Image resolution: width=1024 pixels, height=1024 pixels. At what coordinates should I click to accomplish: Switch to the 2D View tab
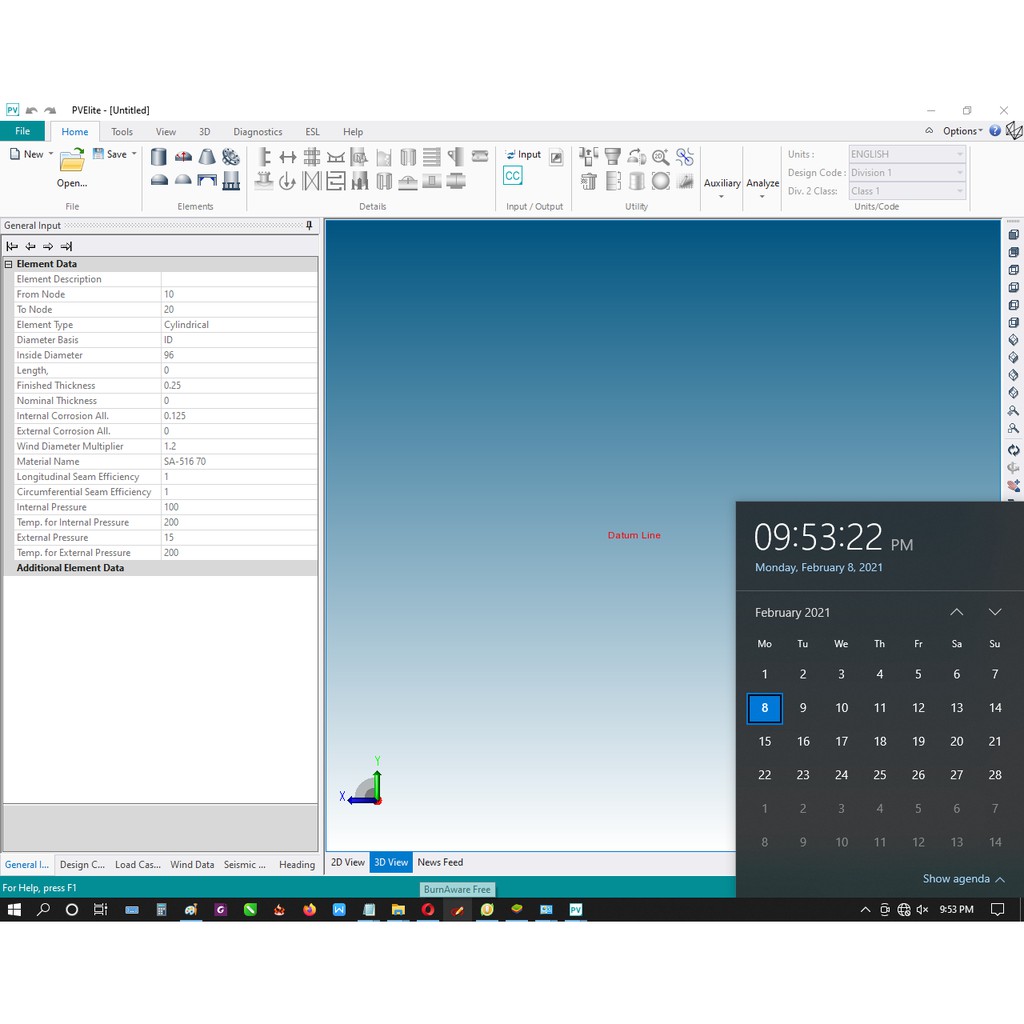(x=348, y=862)
